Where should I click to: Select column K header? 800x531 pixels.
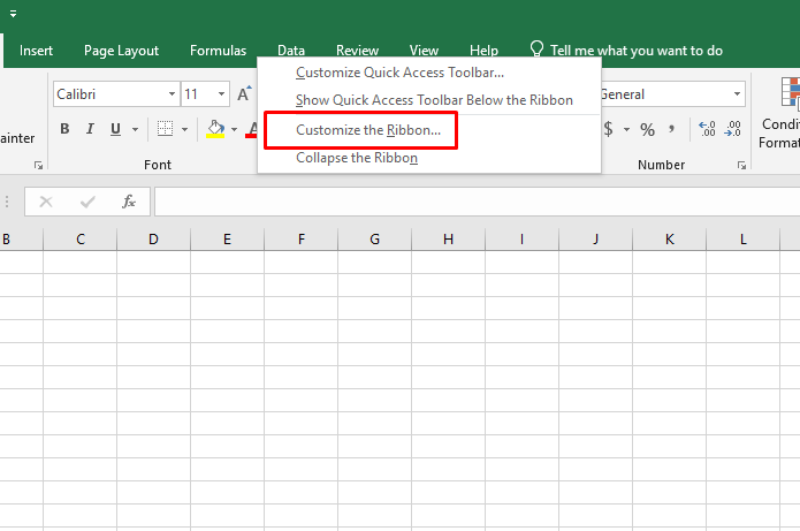(669, 239)
